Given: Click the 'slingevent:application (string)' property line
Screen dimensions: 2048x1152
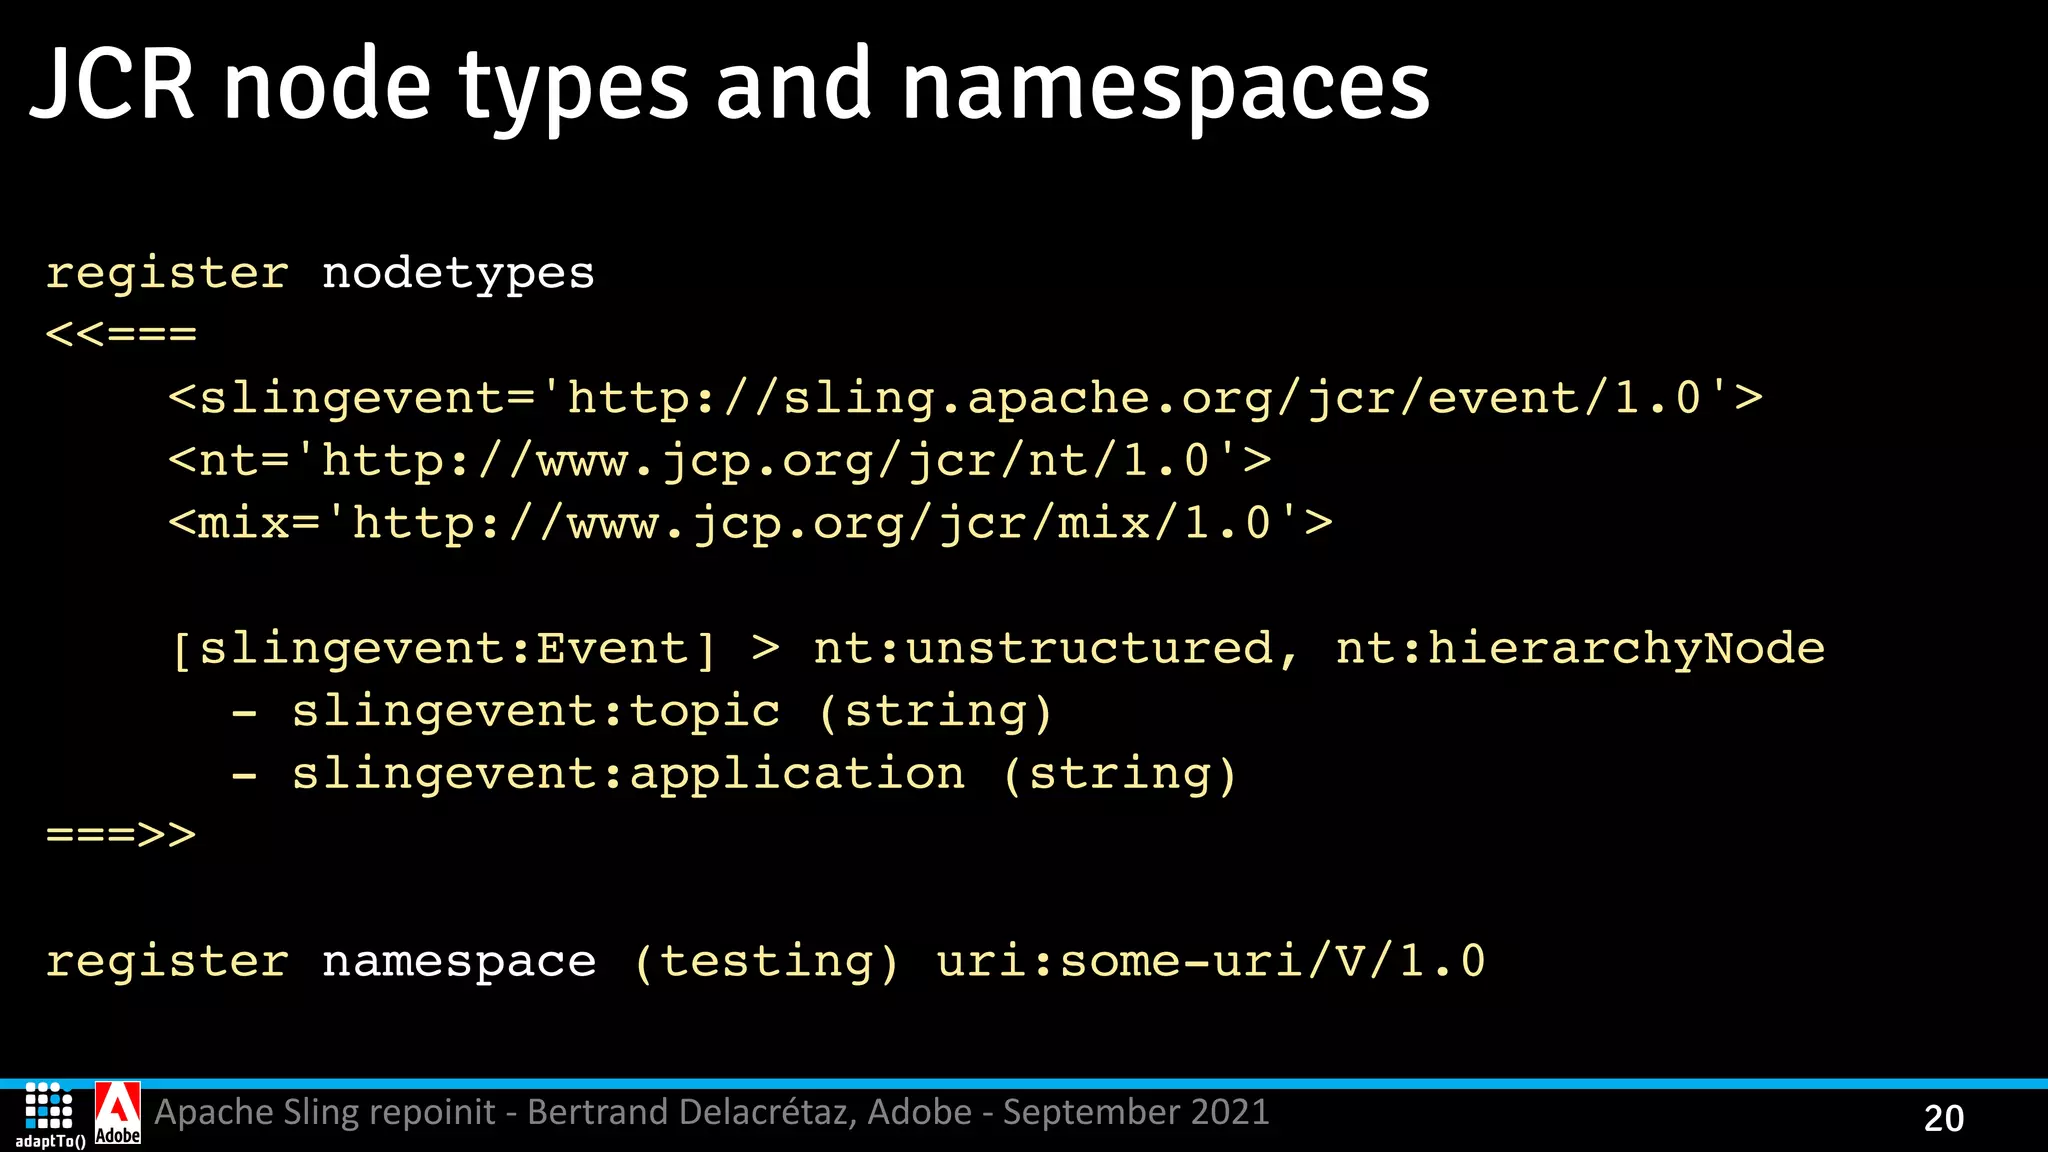Looking at the screenshot, I should (x=734, y=775).
